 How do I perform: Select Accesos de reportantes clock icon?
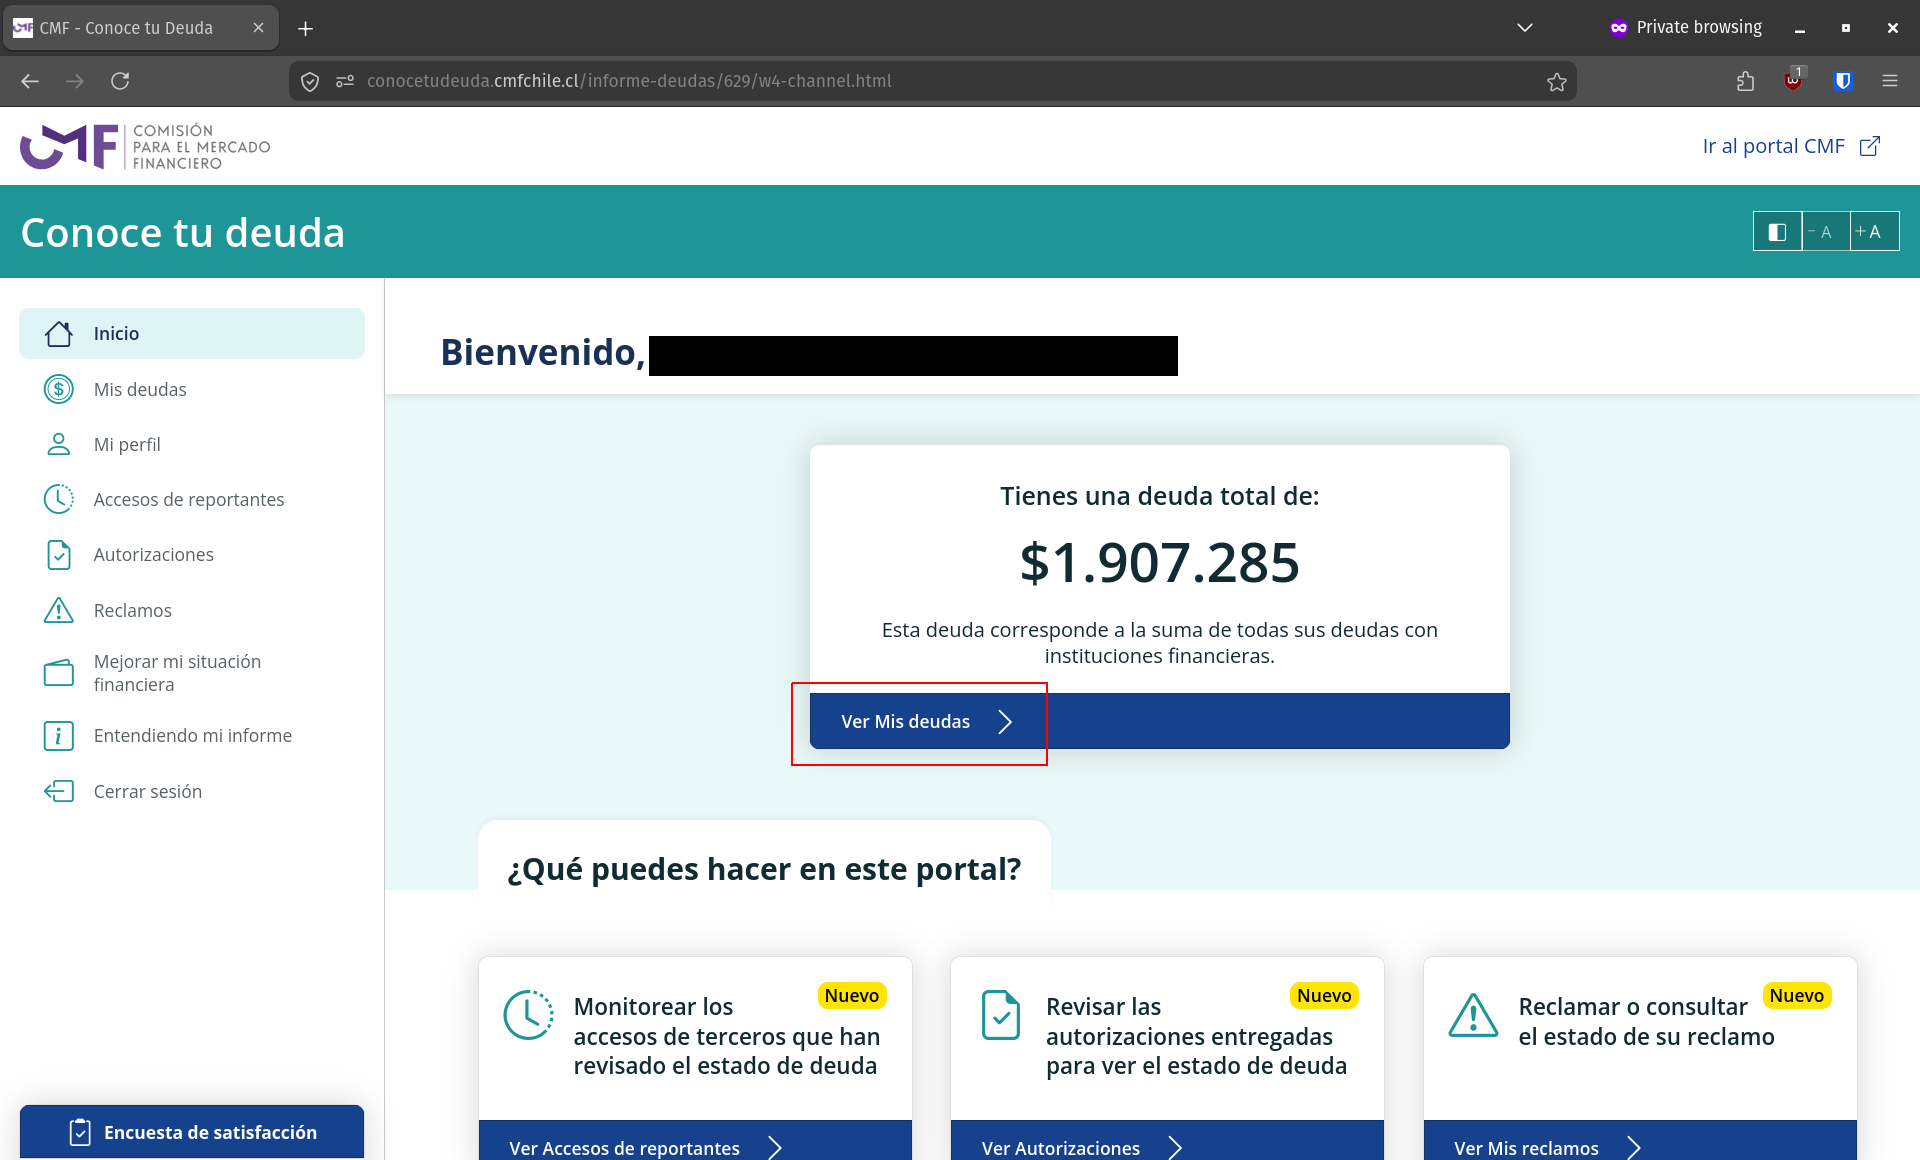pos(59,499)
